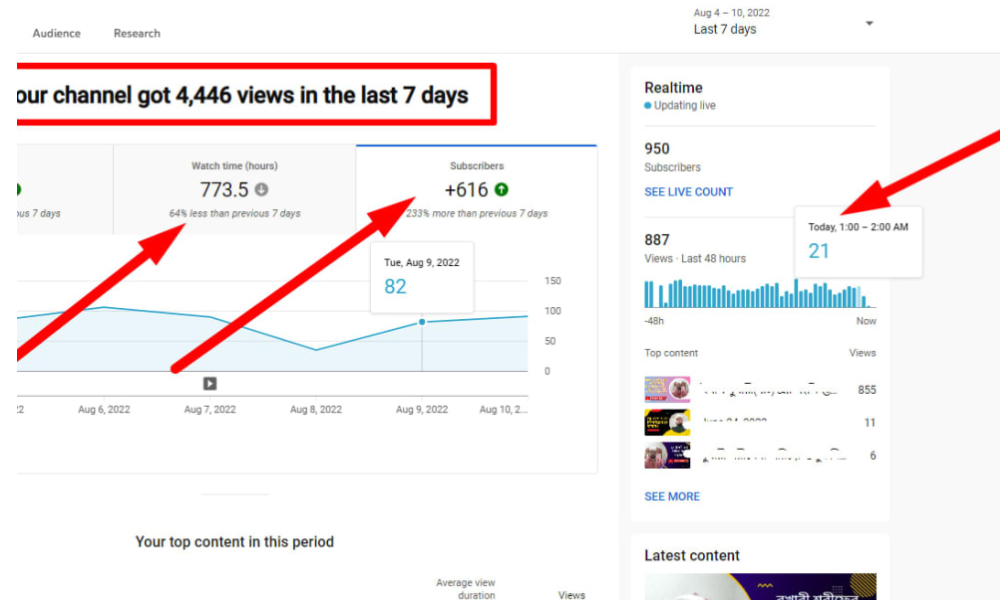Switch to the Research tab
The height and width of the screenshot is (600, 1000).
point(137,33)
